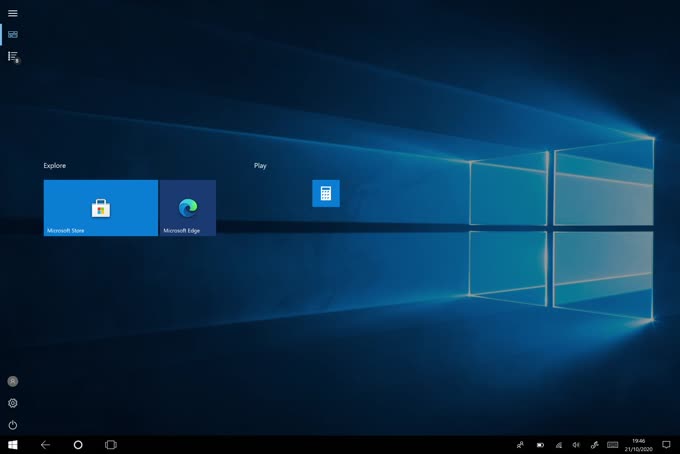Open the People icon in tray
The width and height of the screenshot is (680, 454).
click(x=521, y=444)
